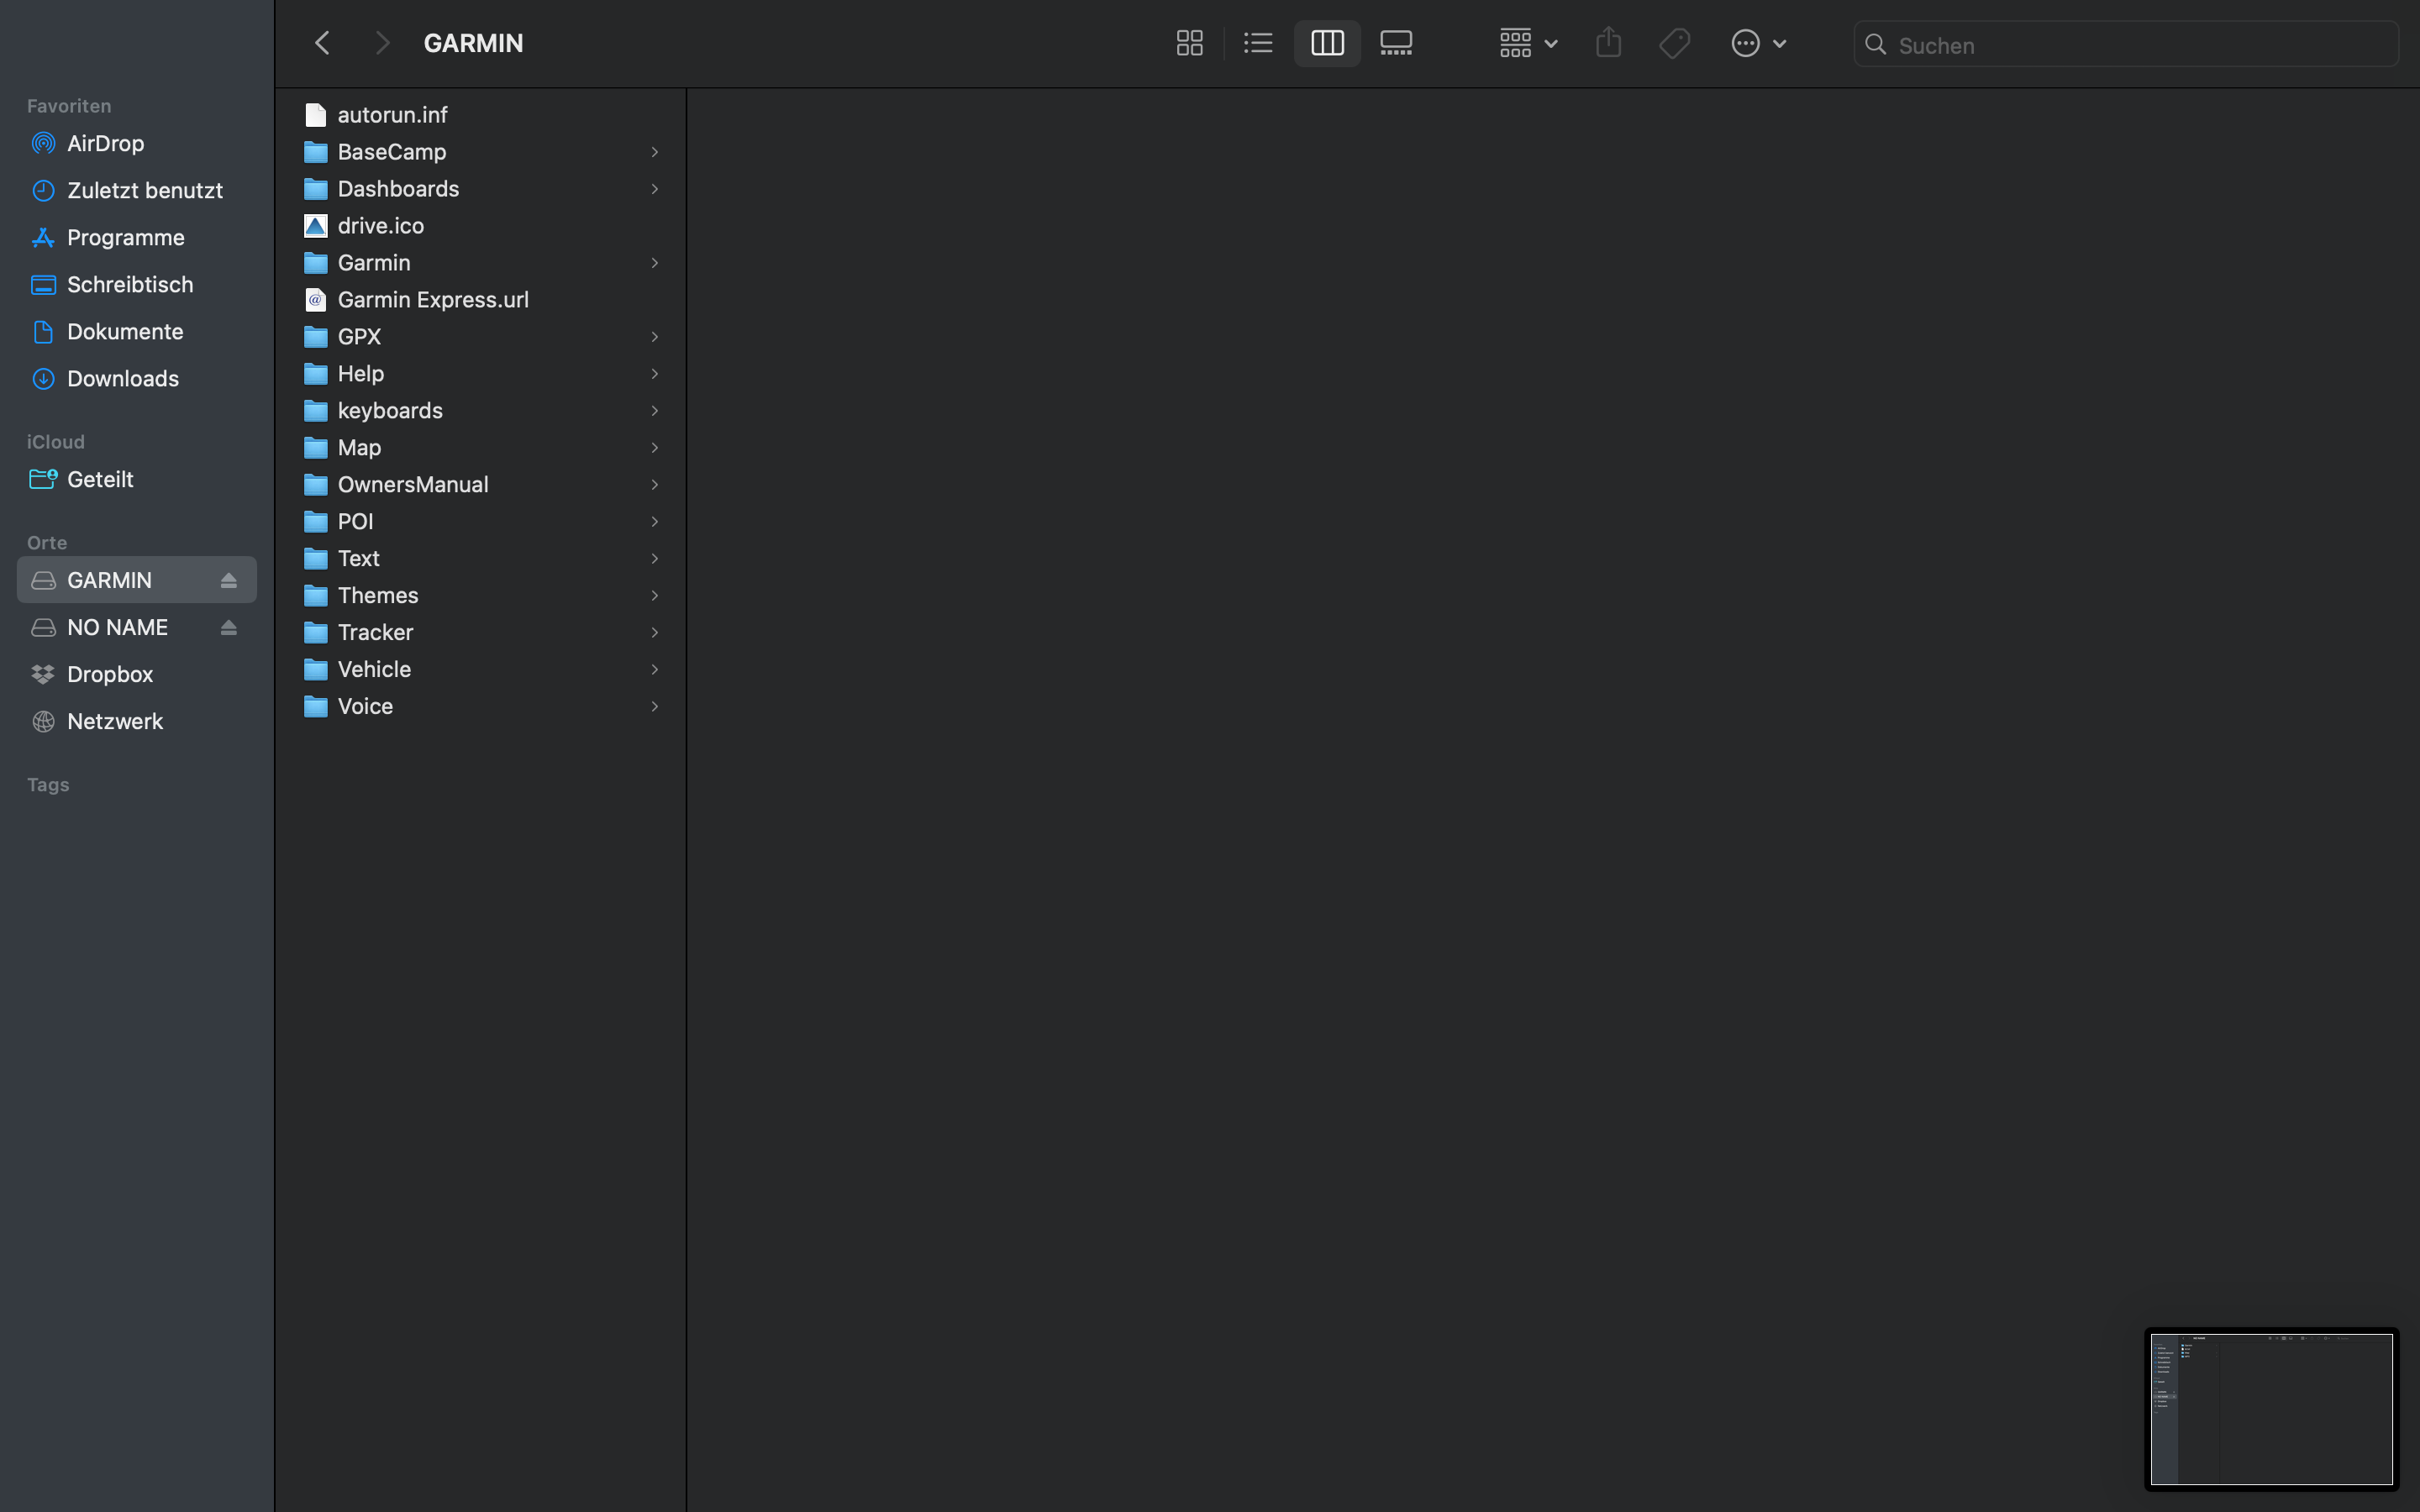This screenshot has width=2420, height=1512.
Task: Expand GPX folder chevron
Action: coord(655,337)
